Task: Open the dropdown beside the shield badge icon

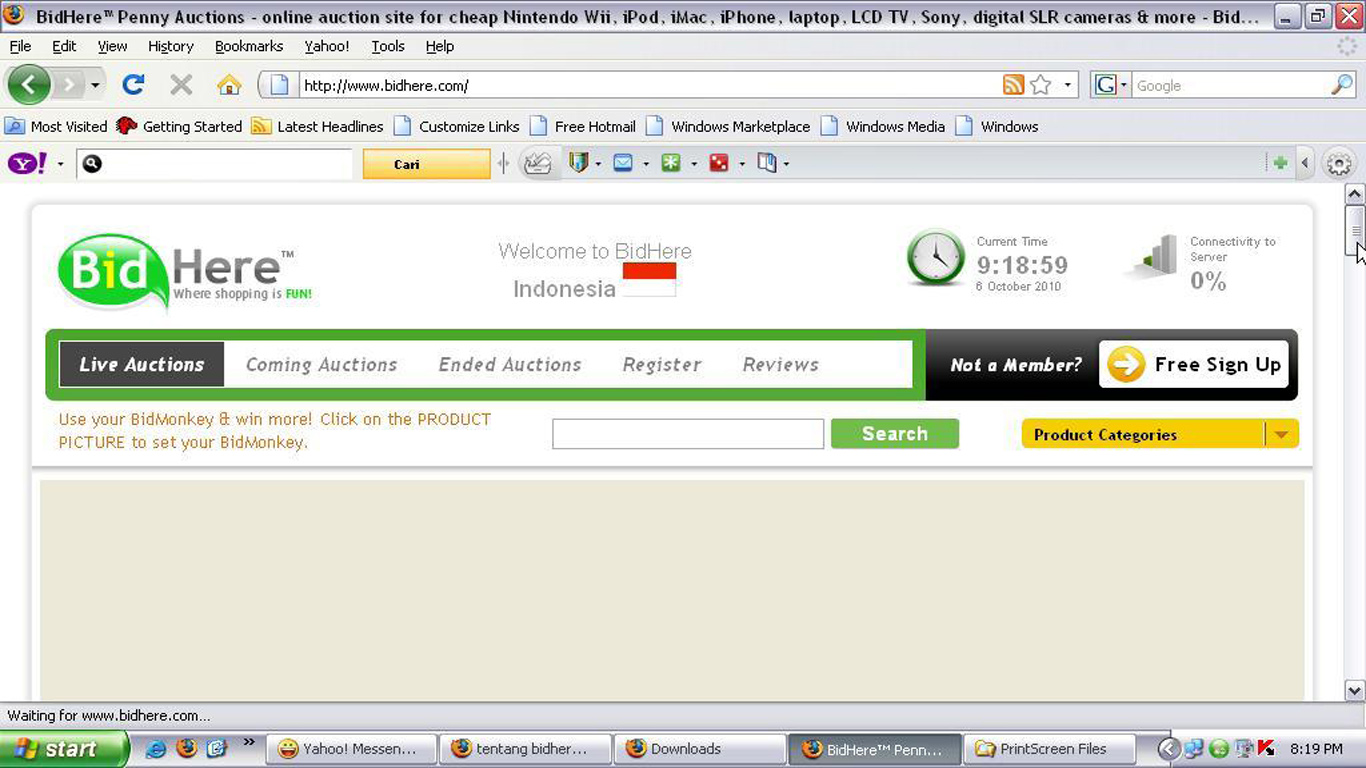Action: 598,164
